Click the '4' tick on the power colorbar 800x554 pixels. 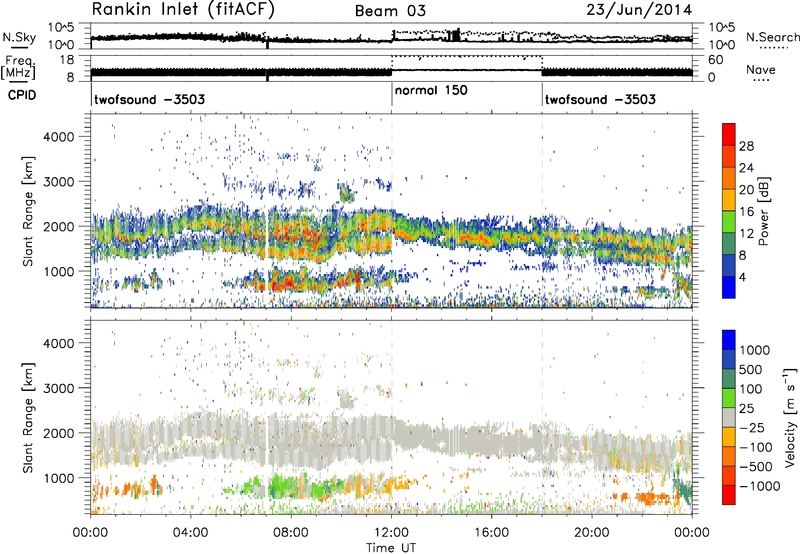coord(743,277)
